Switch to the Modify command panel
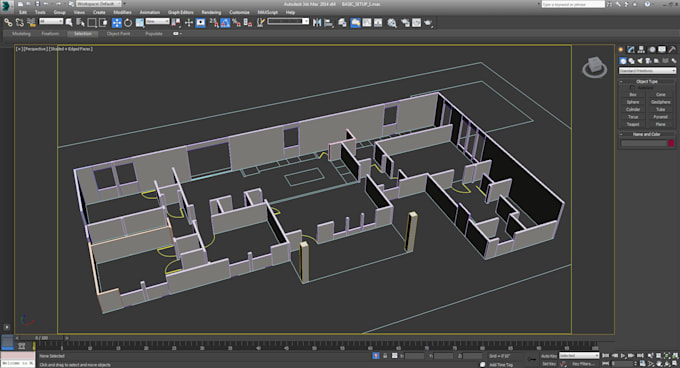680x368 pixels. [x=631, y=49]
